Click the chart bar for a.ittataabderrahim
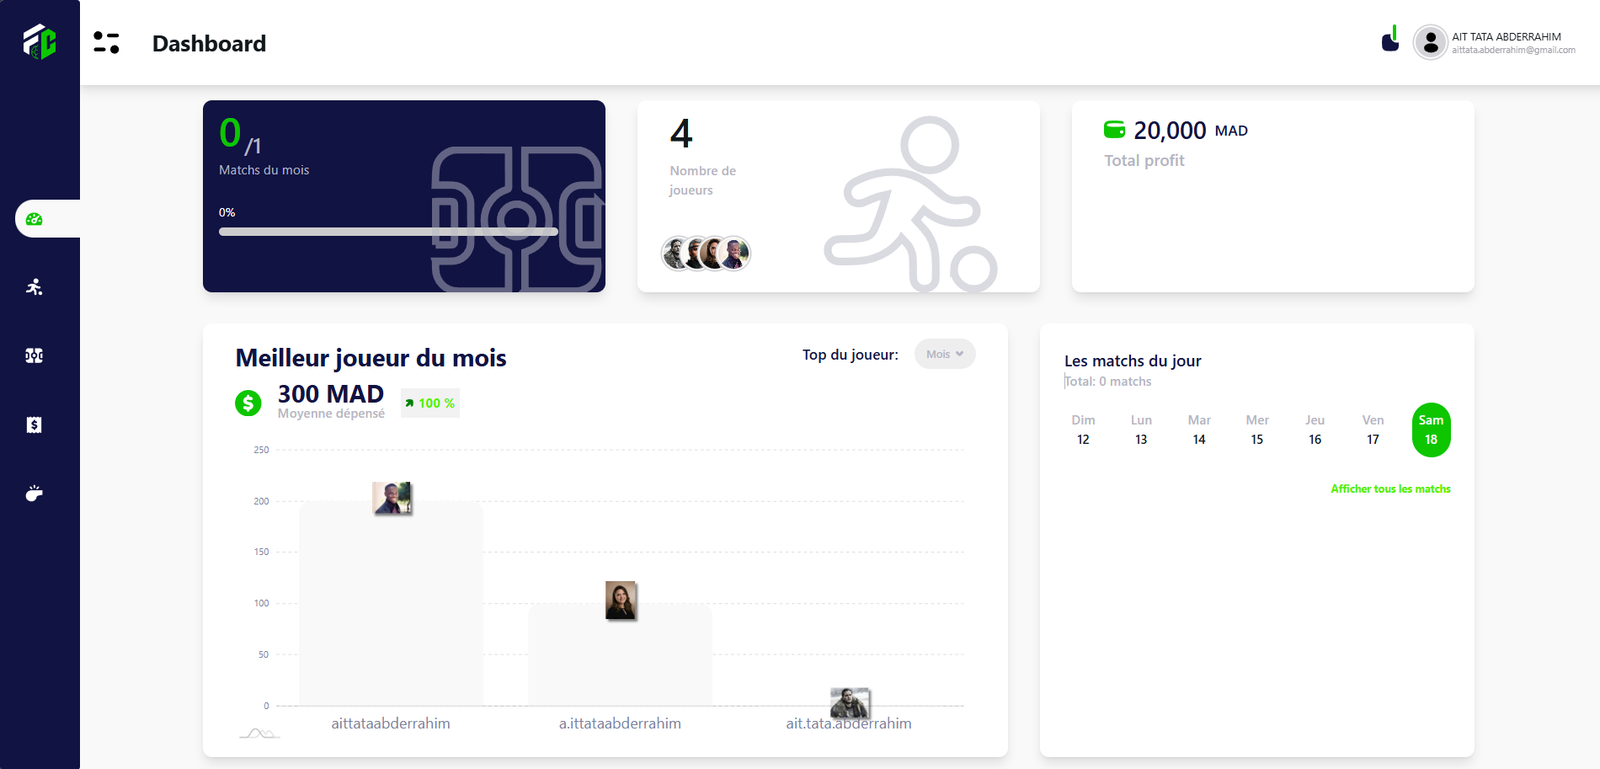The image size is (1600, 769). 620,655
